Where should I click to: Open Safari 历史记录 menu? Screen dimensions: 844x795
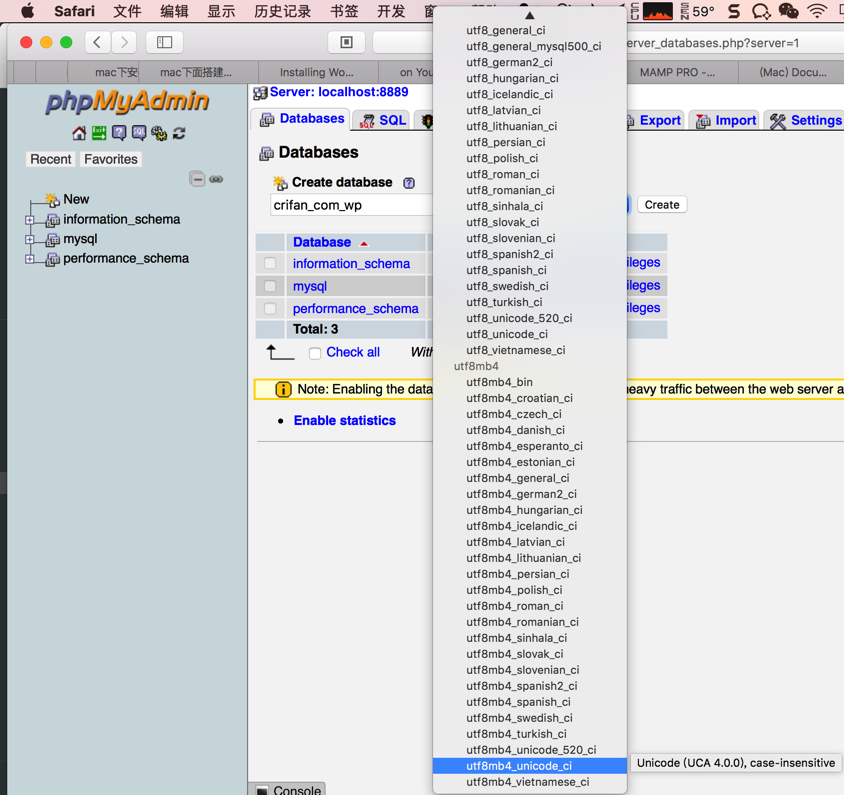(283, 11)
